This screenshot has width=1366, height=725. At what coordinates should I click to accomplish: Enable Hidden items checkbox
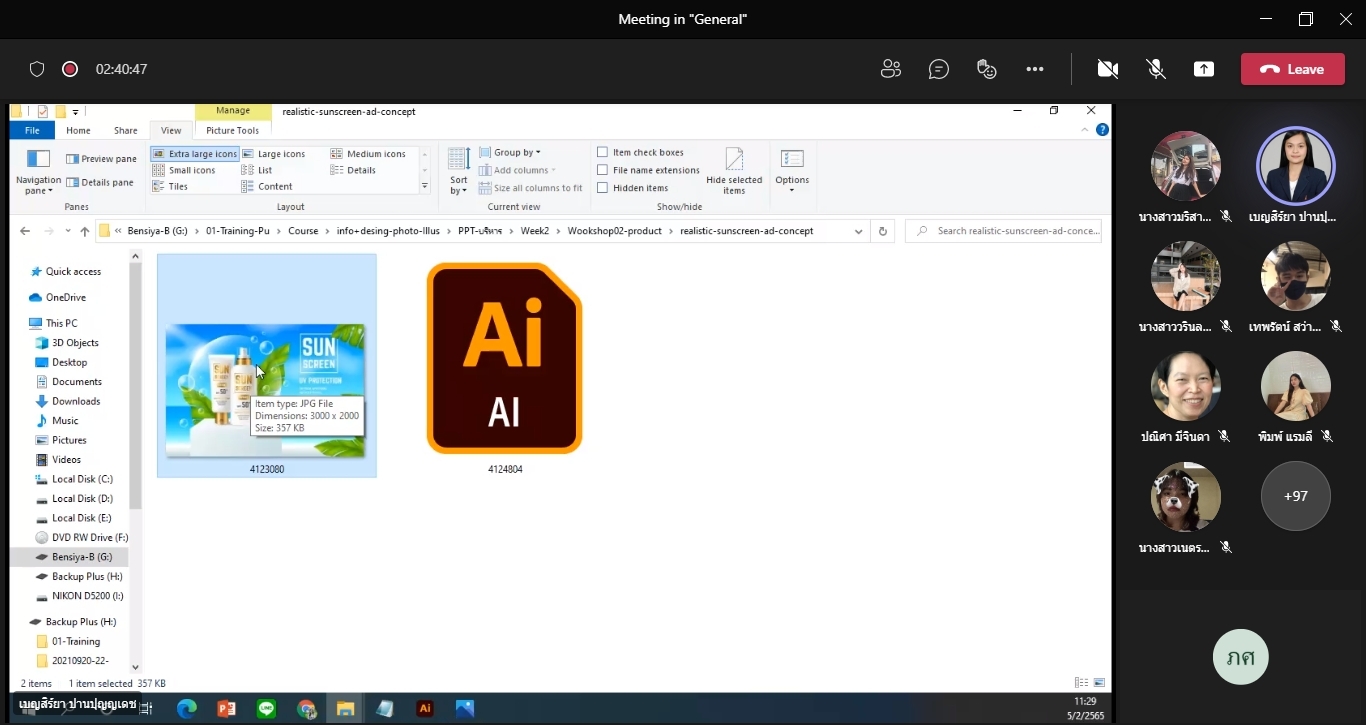pyautogui.click(x=602, y=188)
